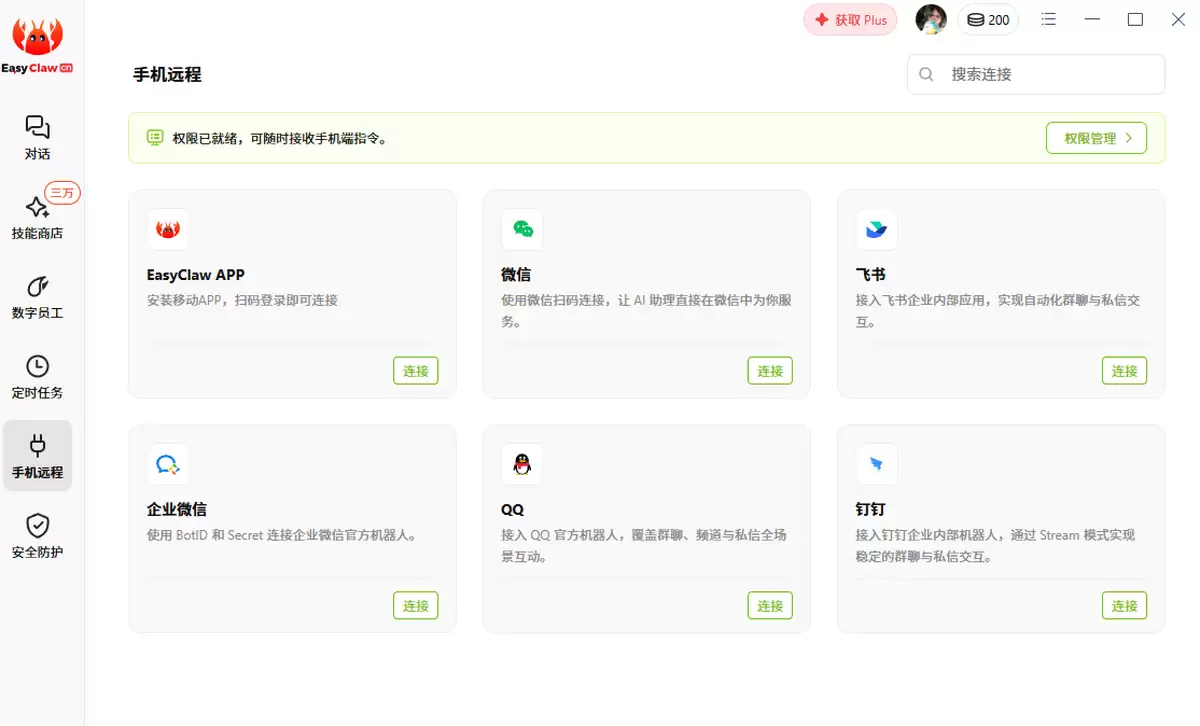This screenshot has width=1200, height=726.
Task: Click the 手机远程 page heading
Action: click(167, 75)
